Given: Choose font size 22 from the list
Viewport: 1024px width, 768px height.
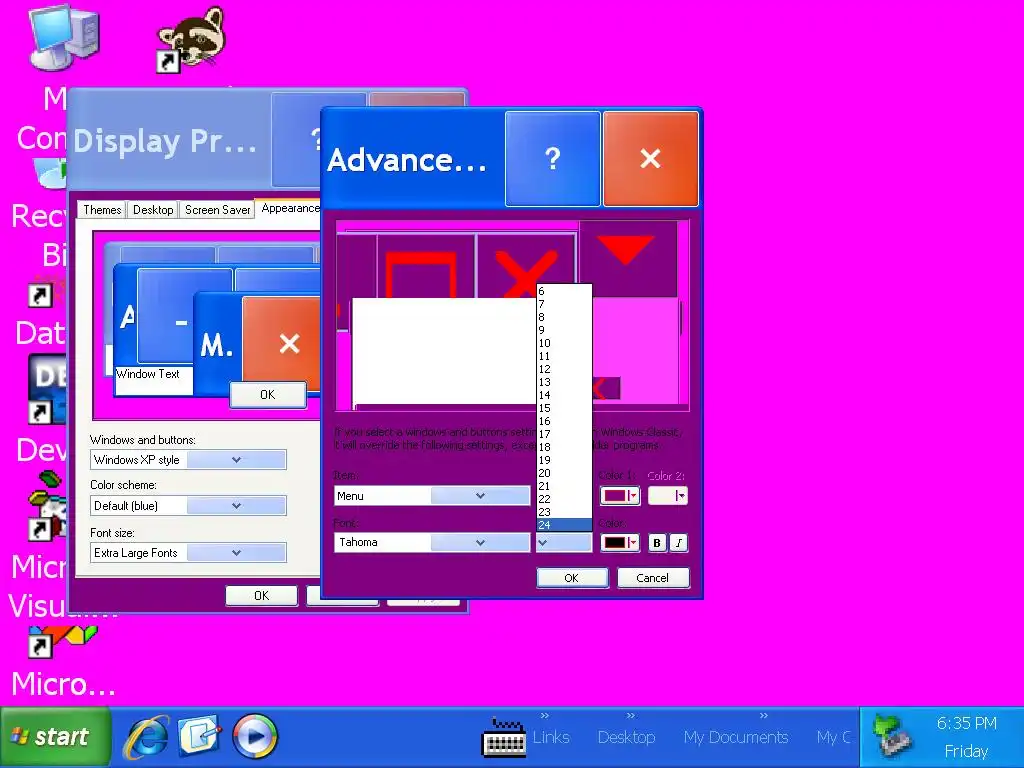Looking at the screenshot, I should pyautogui.click(x=564, y=499).
